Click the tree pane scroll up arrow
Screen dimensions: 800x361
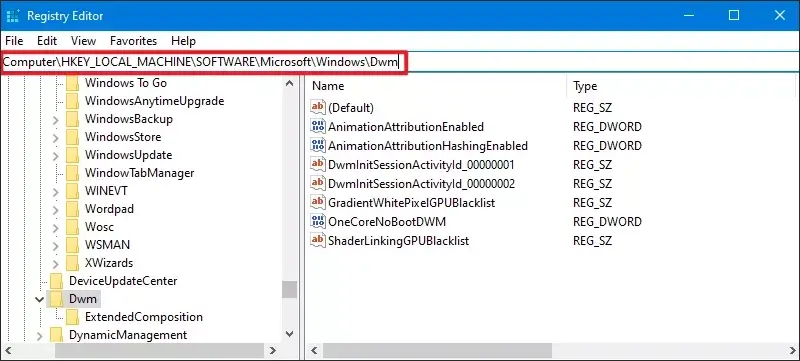click(289, 83)
